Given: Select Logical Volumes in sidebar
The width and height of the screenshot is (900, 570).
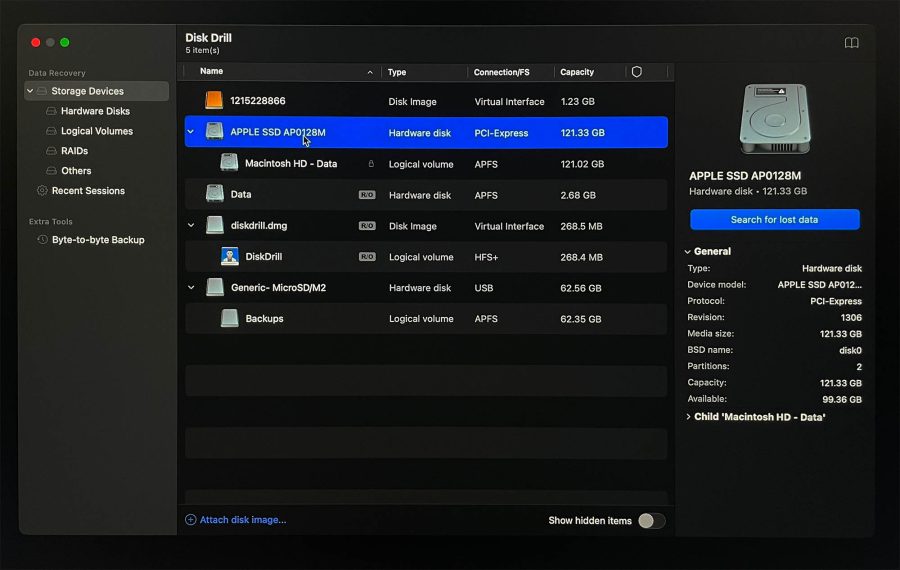Looking at the screenshot, I should click(x=97, y=131).
